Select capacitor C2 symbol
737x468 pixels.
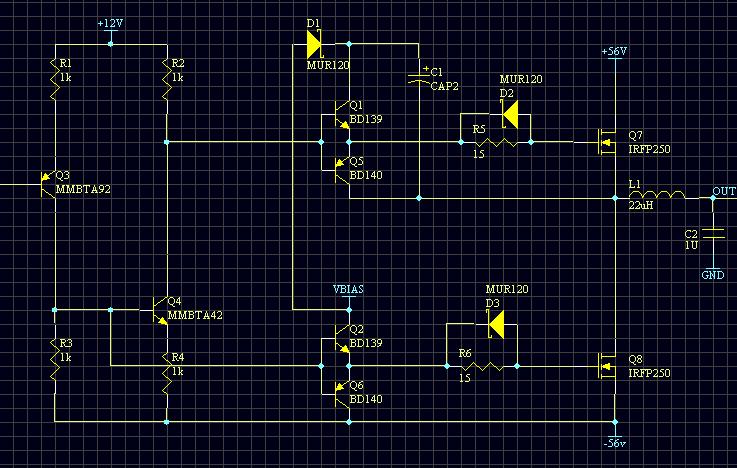pos(713,234)
